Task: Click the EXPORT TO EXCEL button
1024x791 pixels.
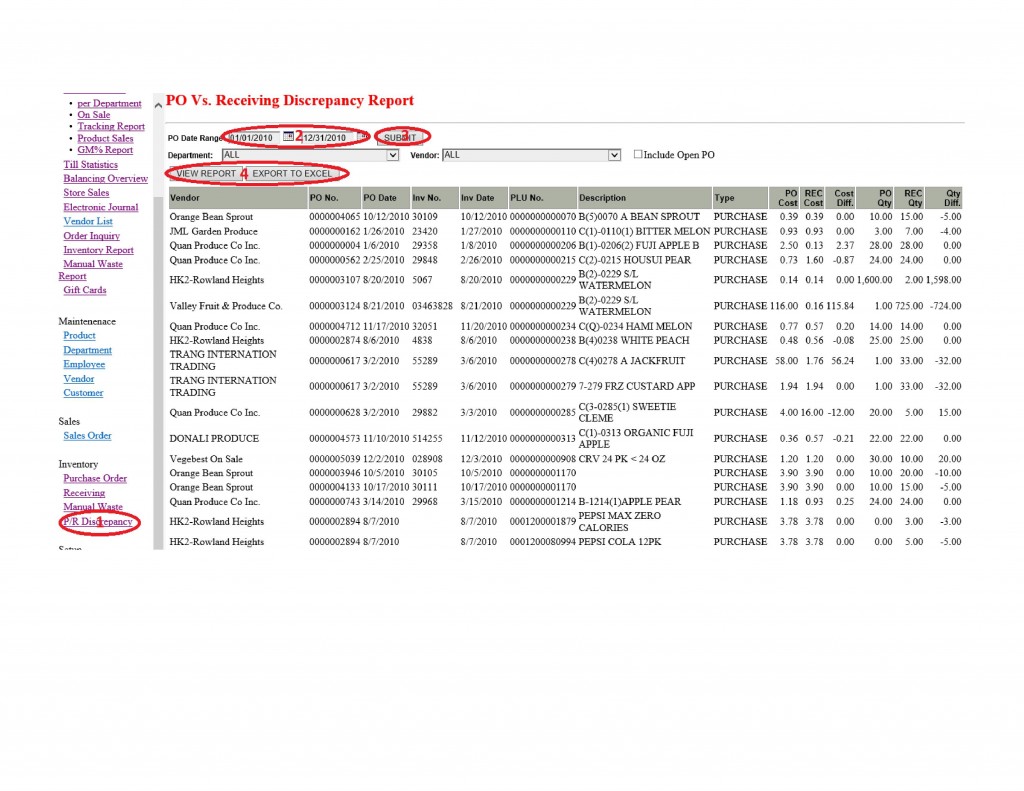Action: click(292, 173)
